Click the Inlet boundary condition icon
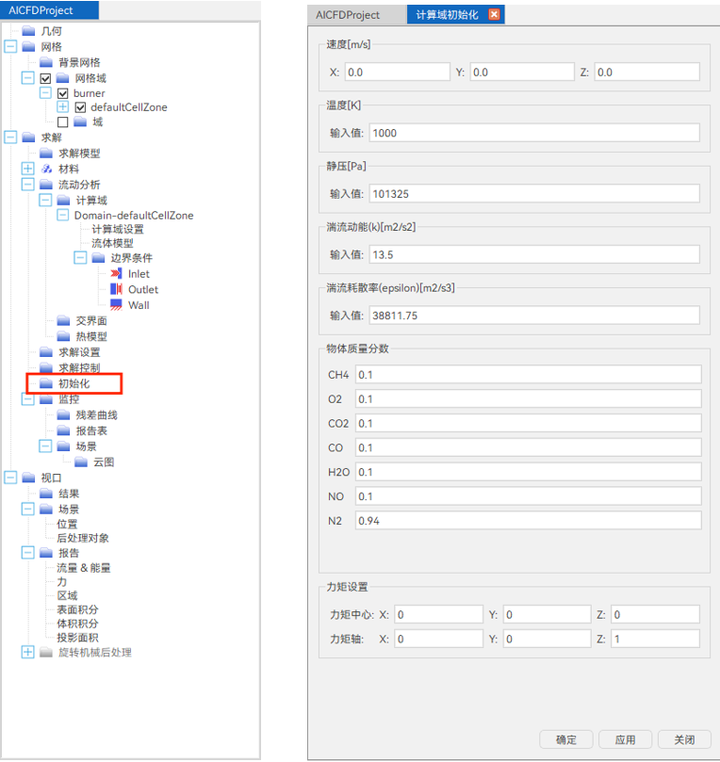The width and height of the screenshot is (720, 762). point(117,274)
